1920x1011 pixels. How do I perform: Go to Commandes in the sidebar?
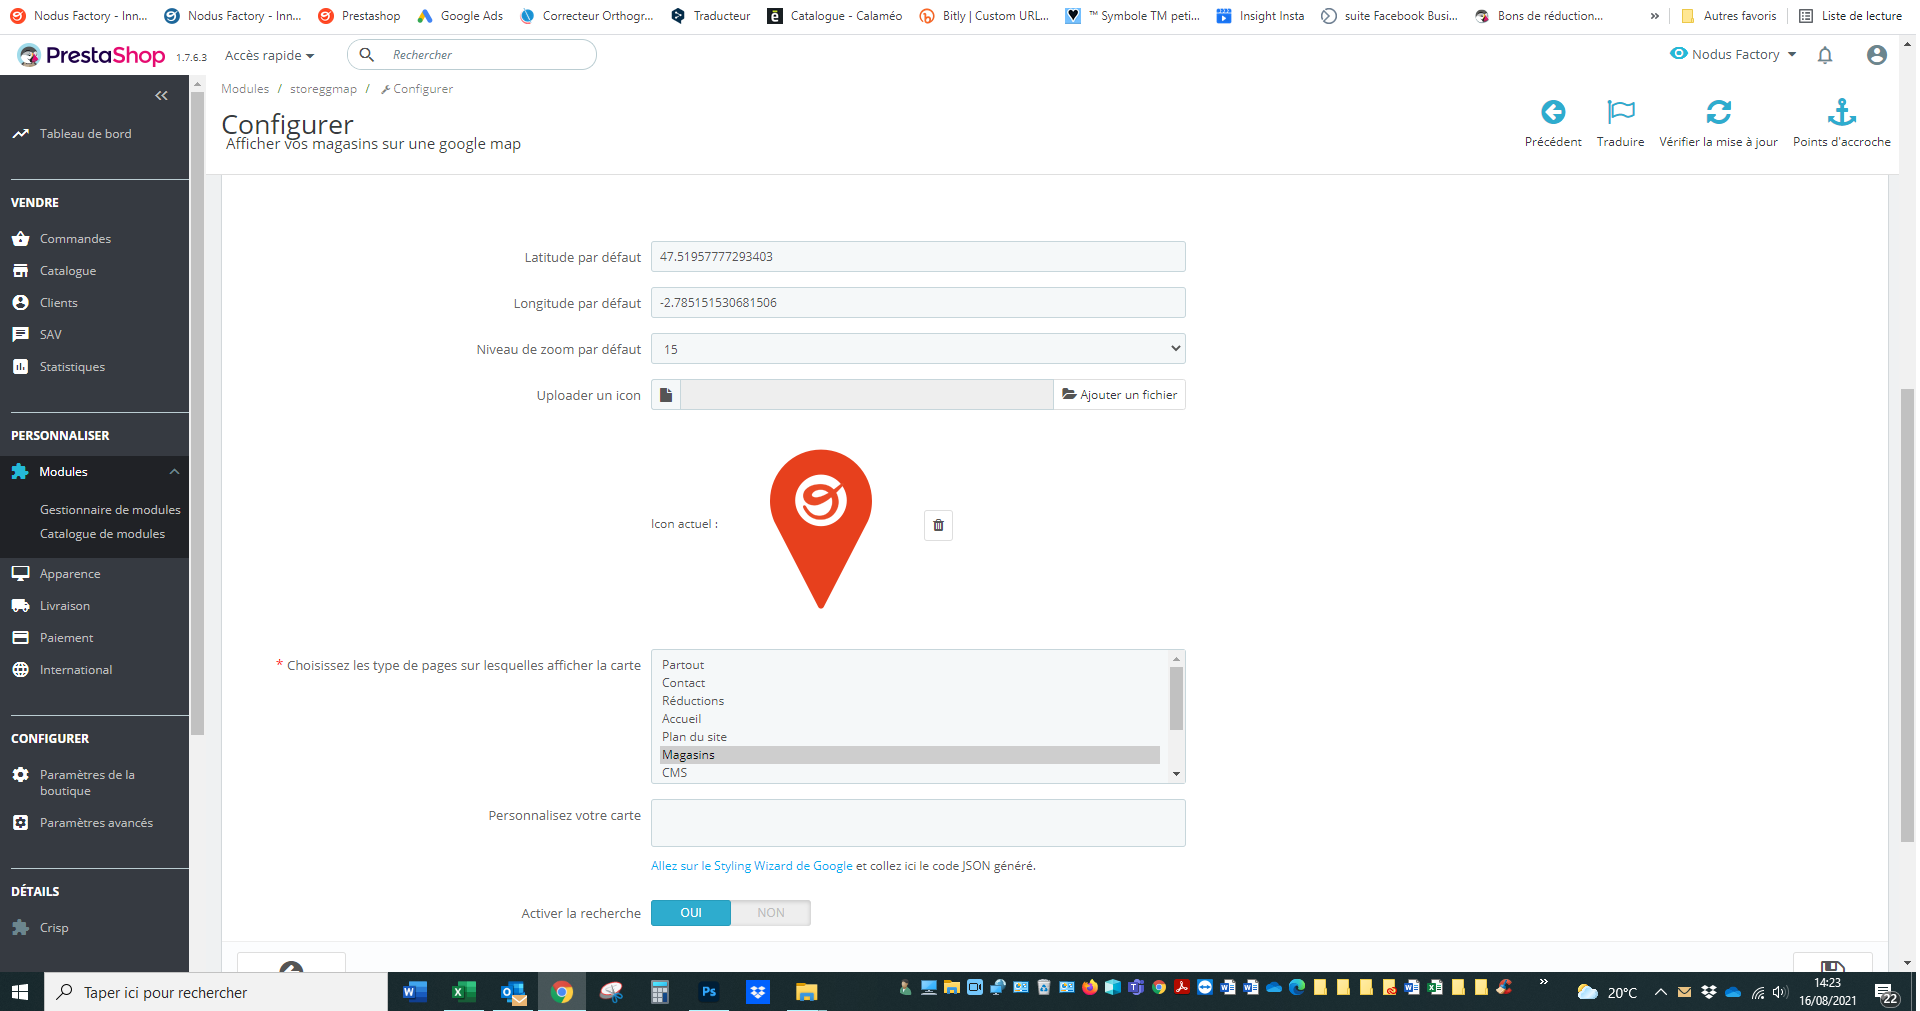point(75,239)
